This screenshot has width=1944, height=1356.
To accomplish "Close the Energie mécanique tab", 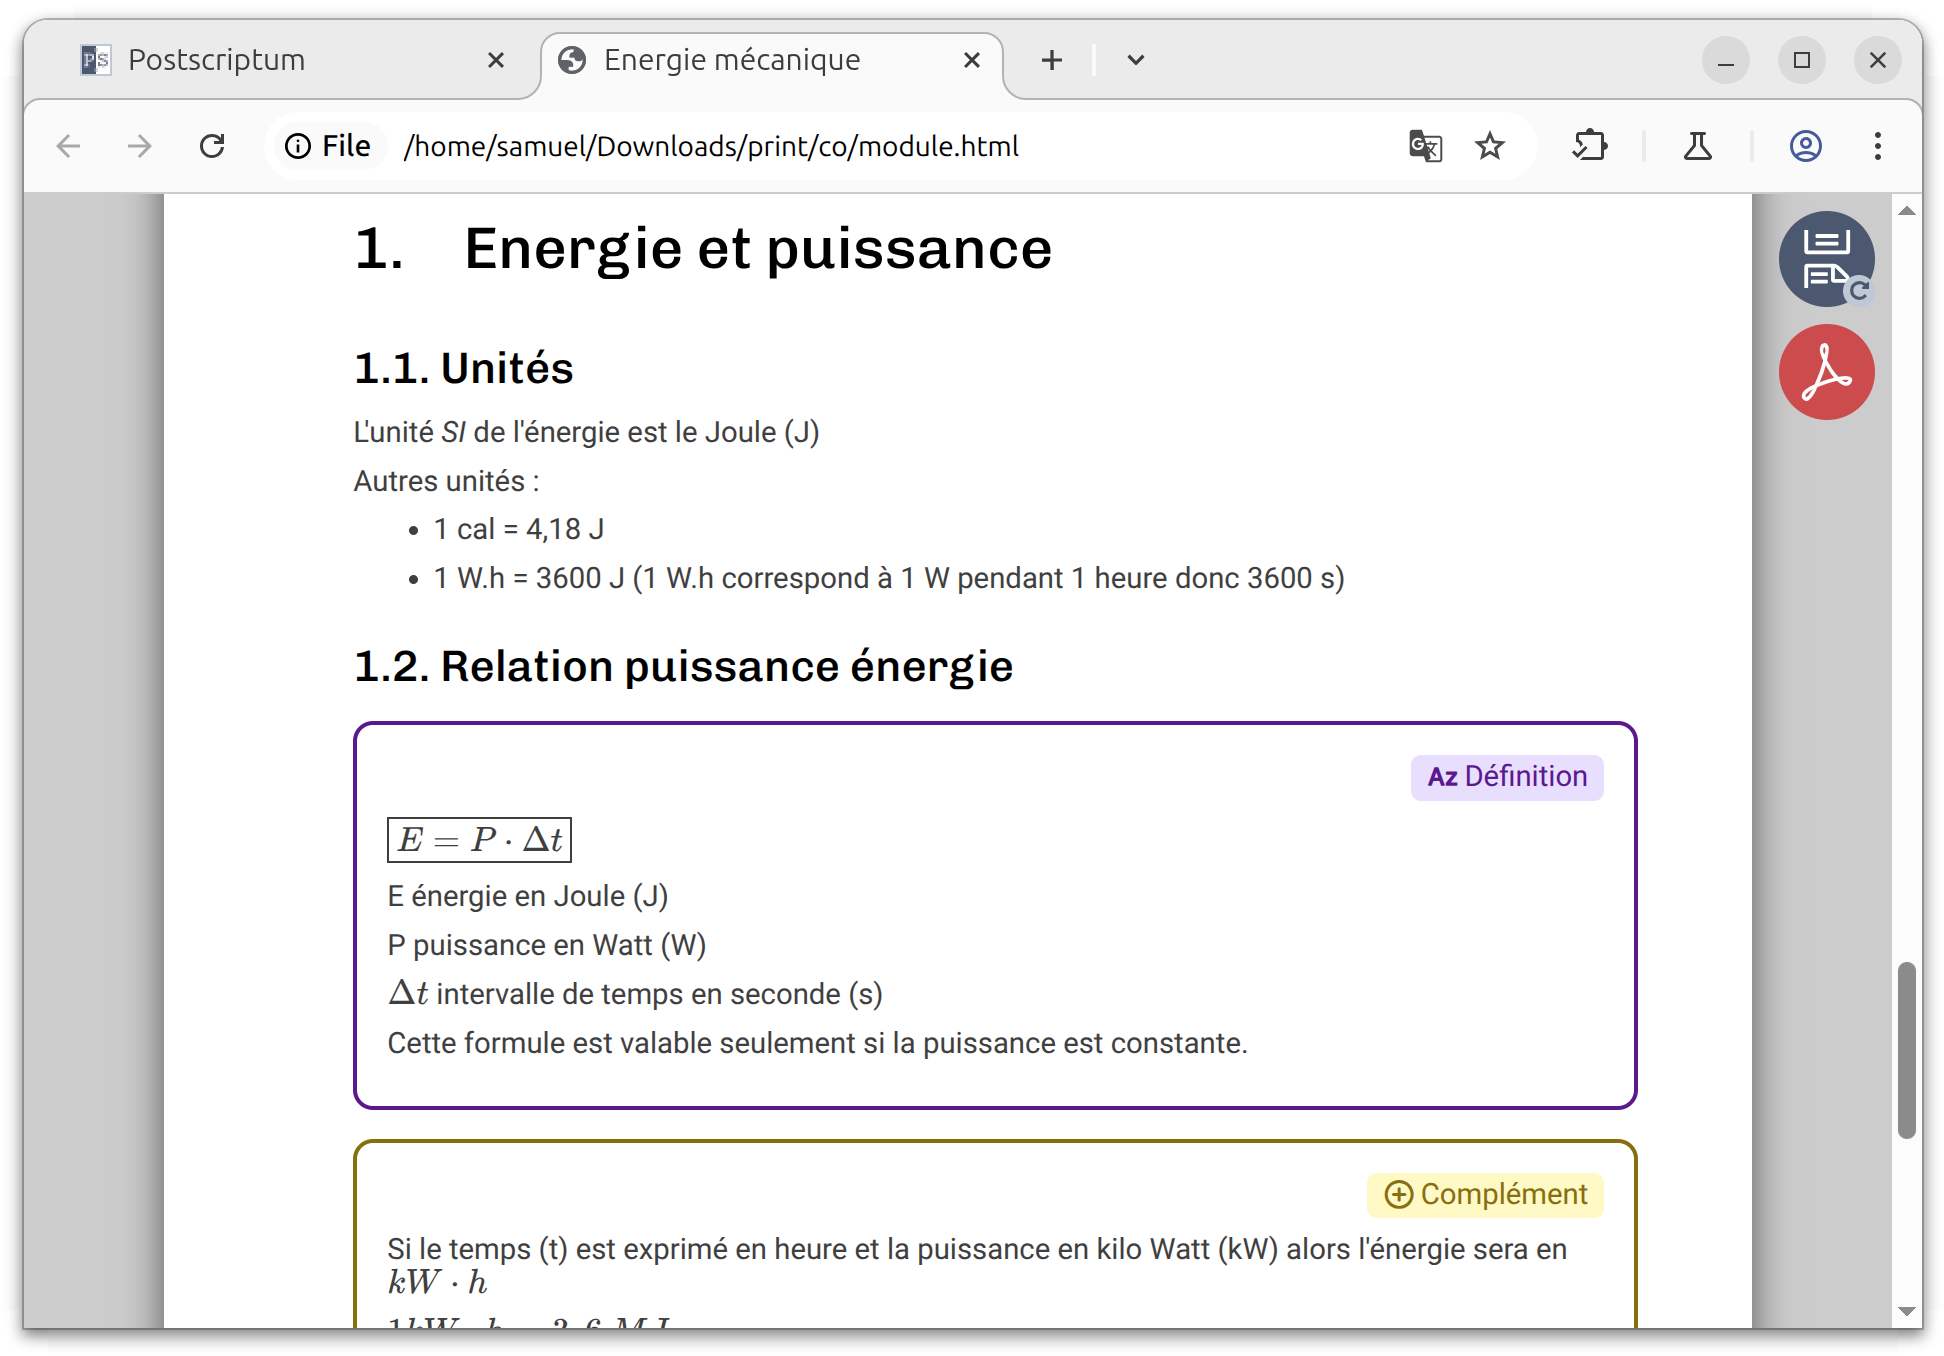I will (x=971, y=60).
